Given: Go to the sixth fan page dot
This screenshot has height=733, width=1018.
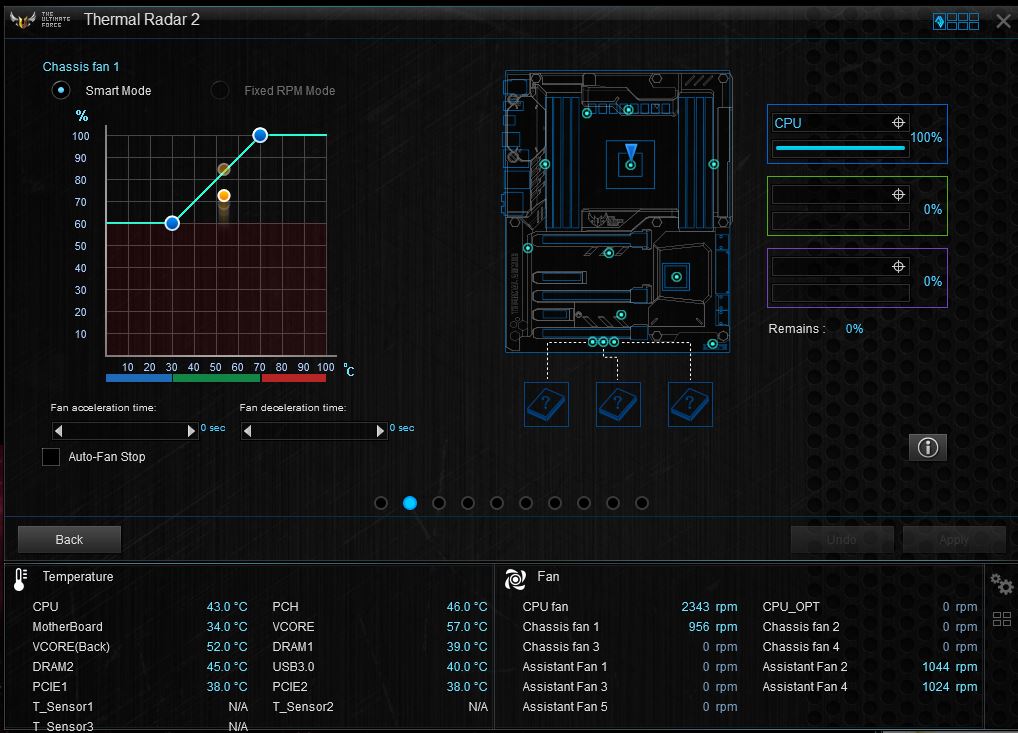Looking at the screenshot, I should (526, 503).
